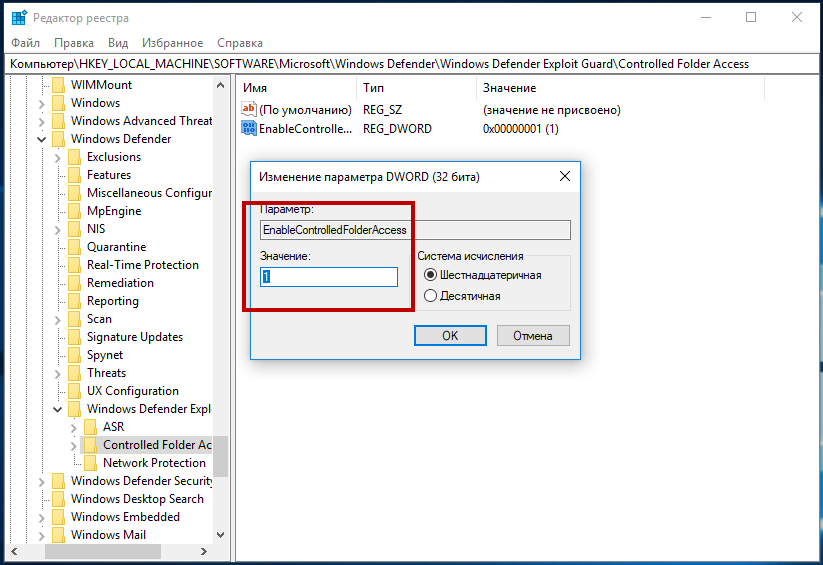The image size is (823, 565).
Task: Expand the NIS node
Action: click(x=58, y=229)
